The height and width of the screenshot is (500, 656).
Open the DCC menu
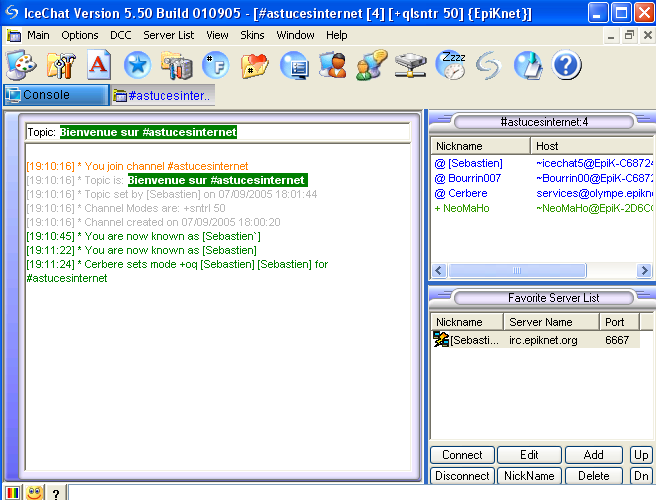pos(120,35)
